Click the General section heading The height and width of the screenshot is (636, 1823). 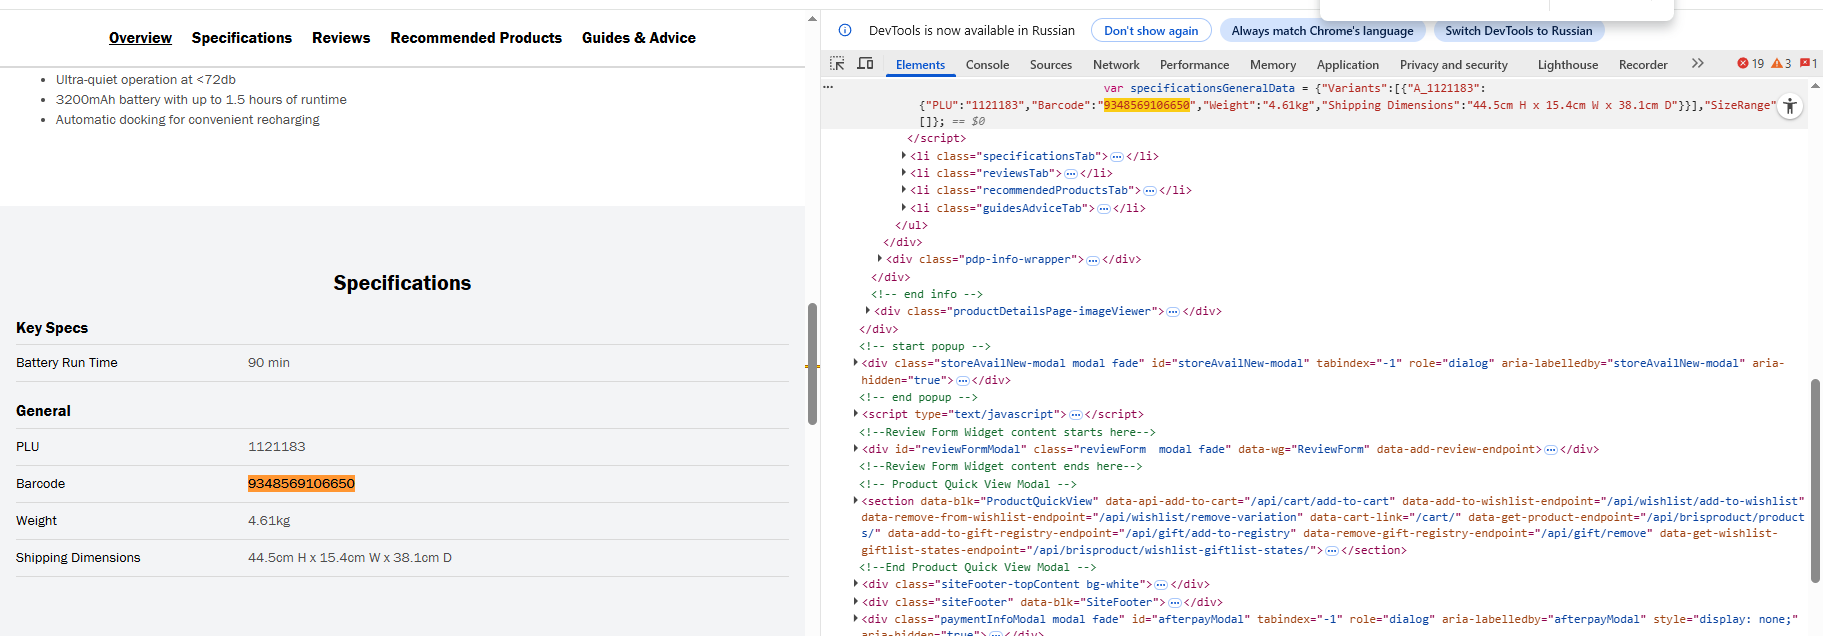point(43,411)
